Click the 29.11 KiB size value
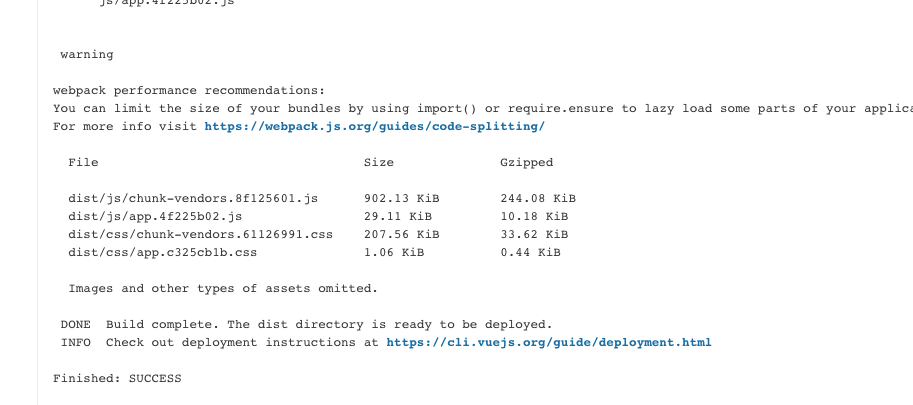The width and height of the screenshot is (913, 405). 398,216
